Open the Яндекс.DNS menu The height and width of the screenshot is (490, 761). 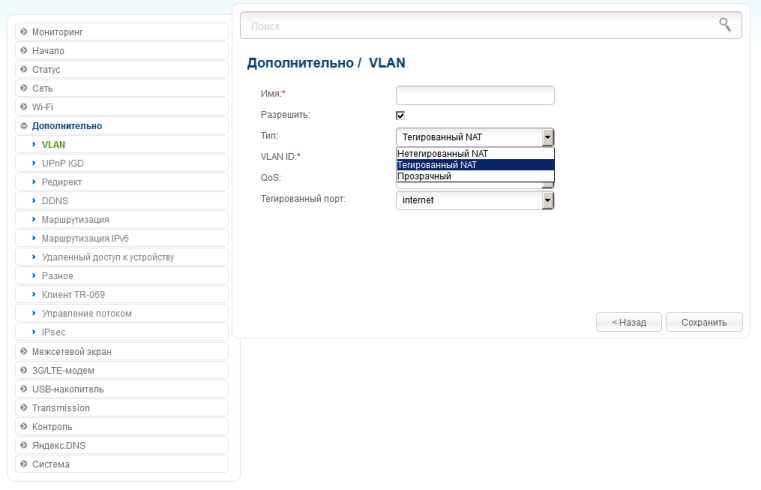[x=122, y=445]
